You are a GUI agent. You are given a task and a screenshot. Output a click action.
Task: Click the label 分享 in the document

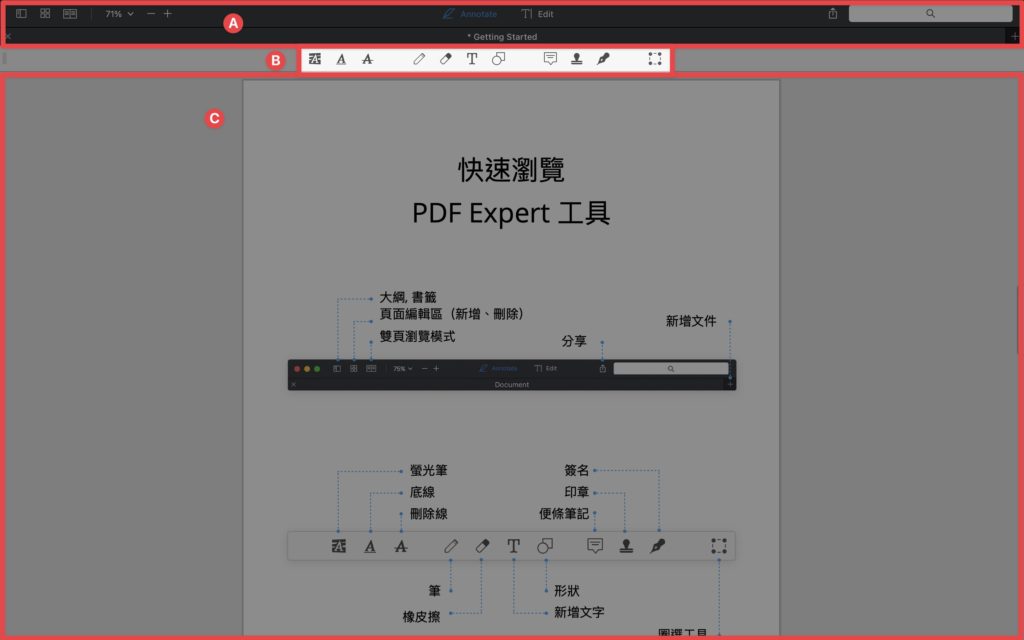click(574, 341)
